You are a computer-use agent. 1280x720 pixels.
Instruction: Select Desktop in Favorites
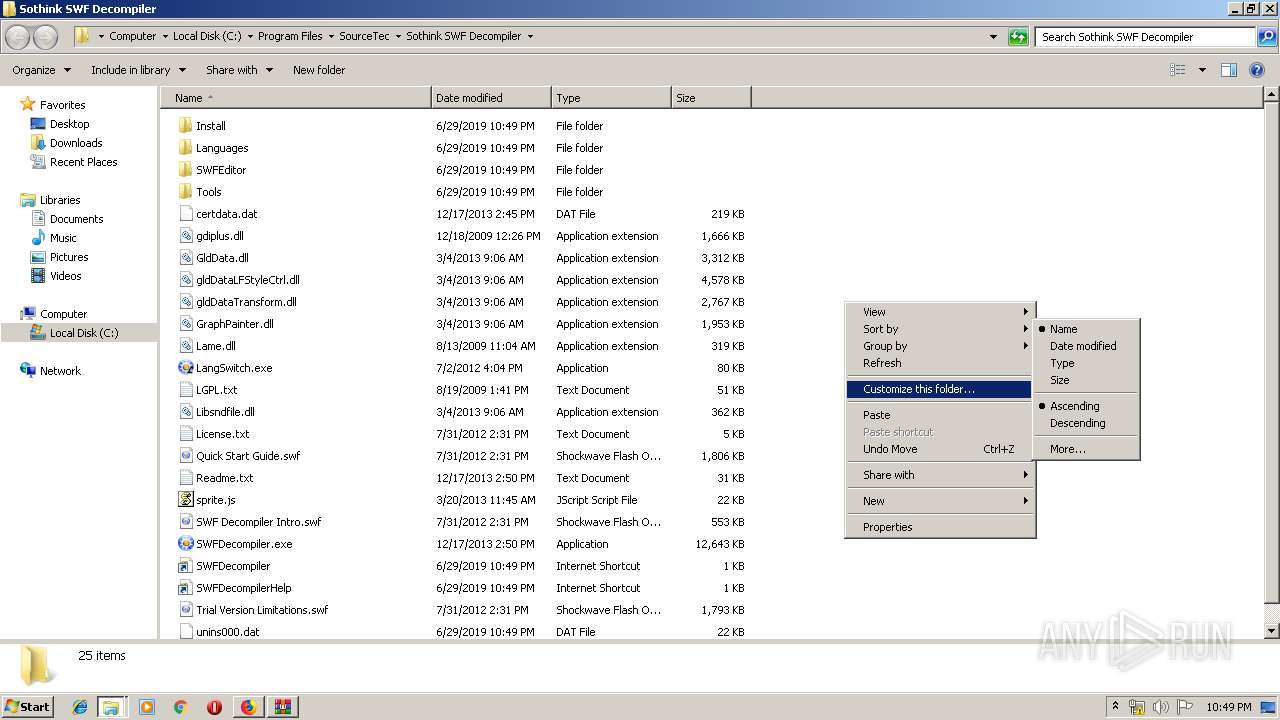click(x=69, y=124)
